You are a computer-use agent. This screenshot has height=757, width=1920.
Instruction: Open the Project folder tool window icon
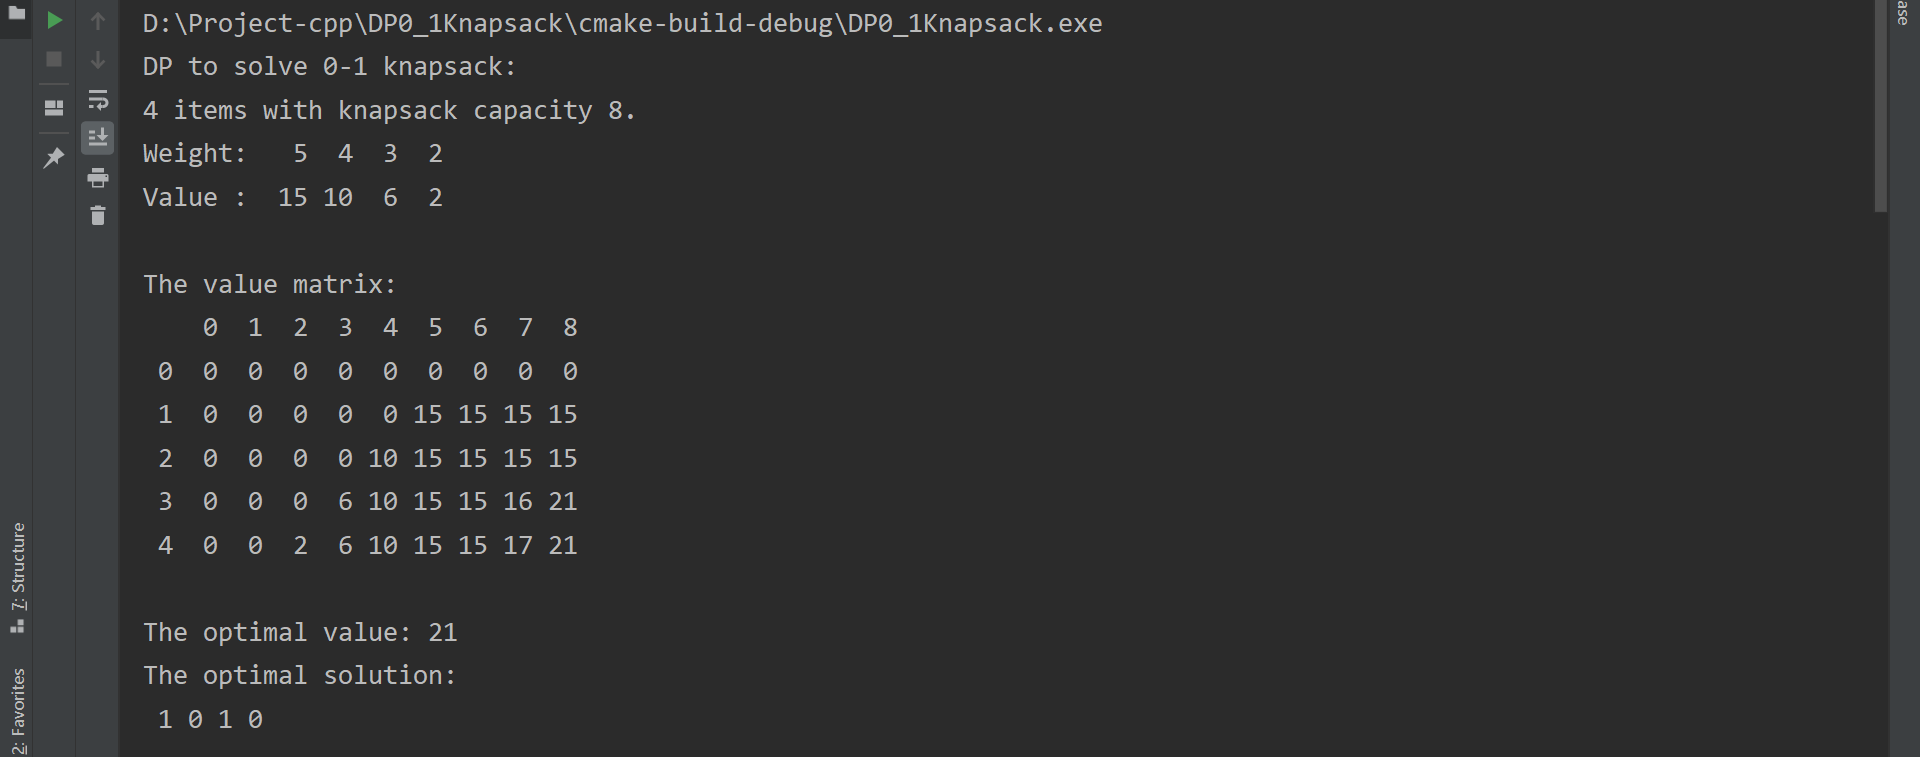(17, 14)
